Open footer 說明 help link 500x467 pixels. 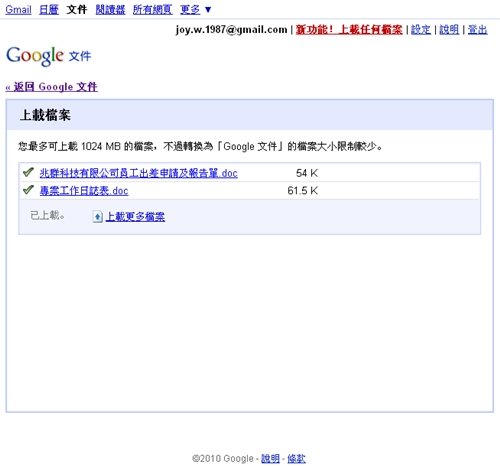(x=270, y=459)
